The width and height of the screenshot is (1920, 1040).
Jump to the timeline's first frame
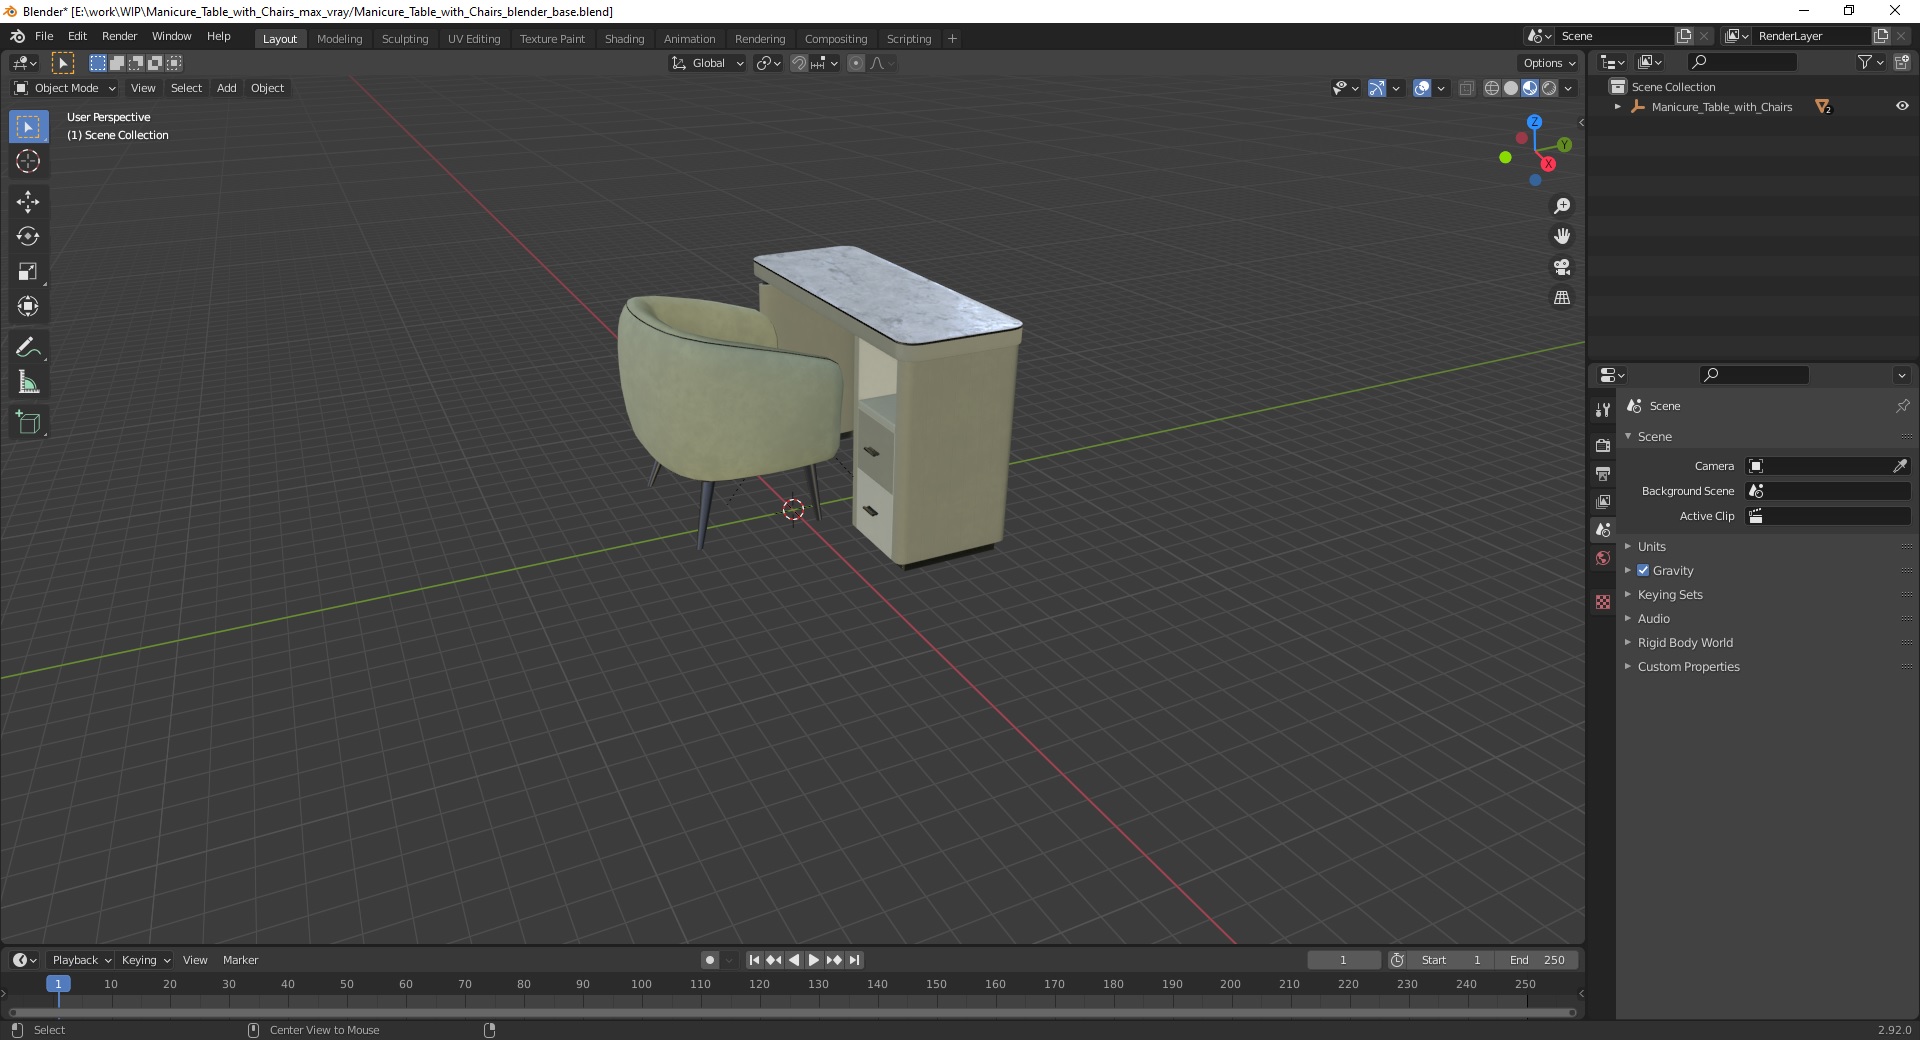(x=755, y=960)
